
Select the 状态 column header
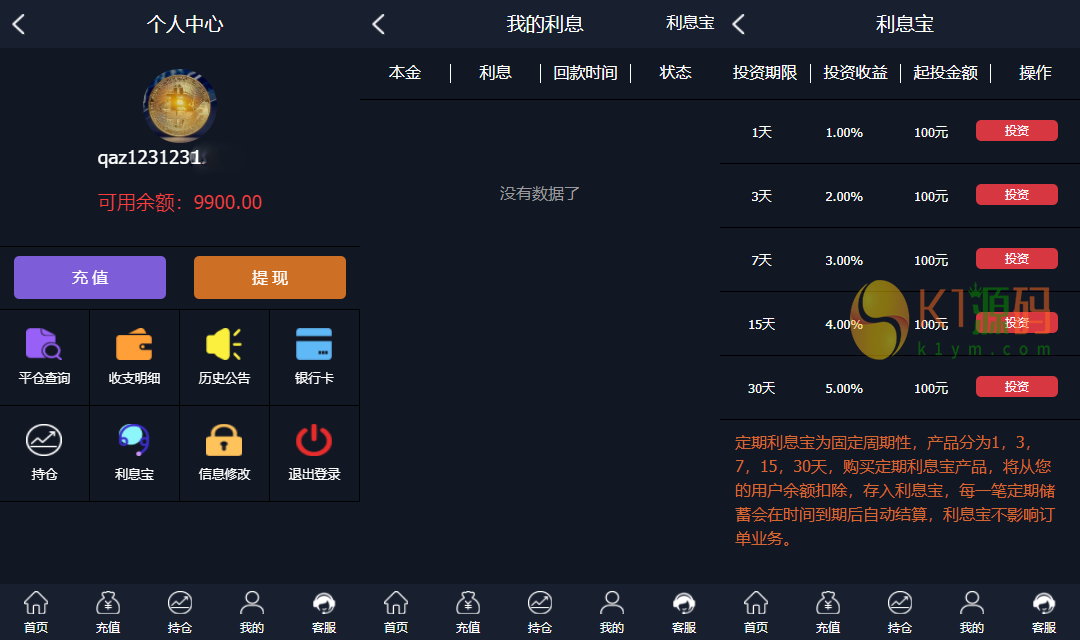(675, 72)
